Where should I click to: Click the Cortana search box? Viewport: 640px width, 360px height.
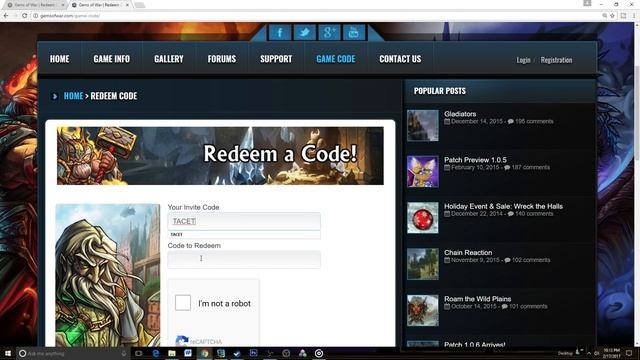pos(73,353)
